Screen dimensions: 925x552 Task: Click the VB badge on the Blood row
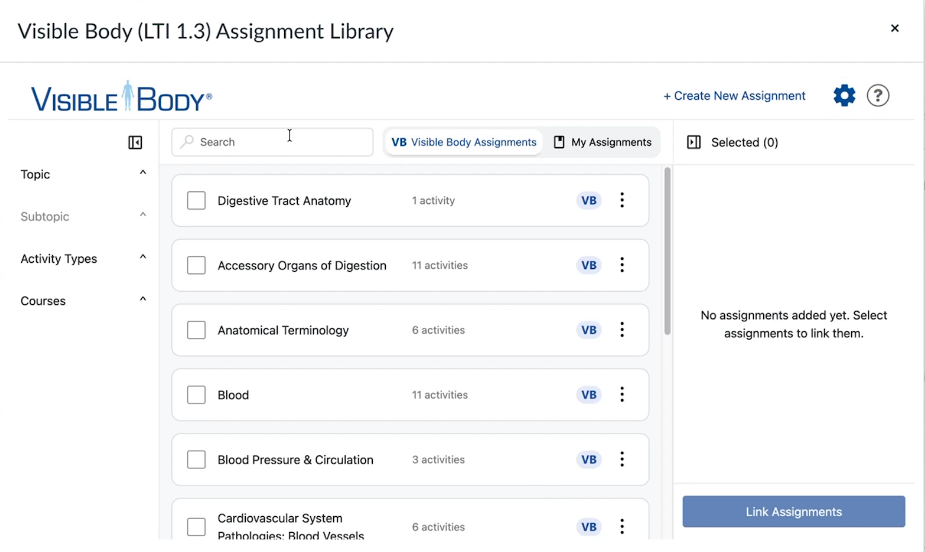(x=589, y=395)
